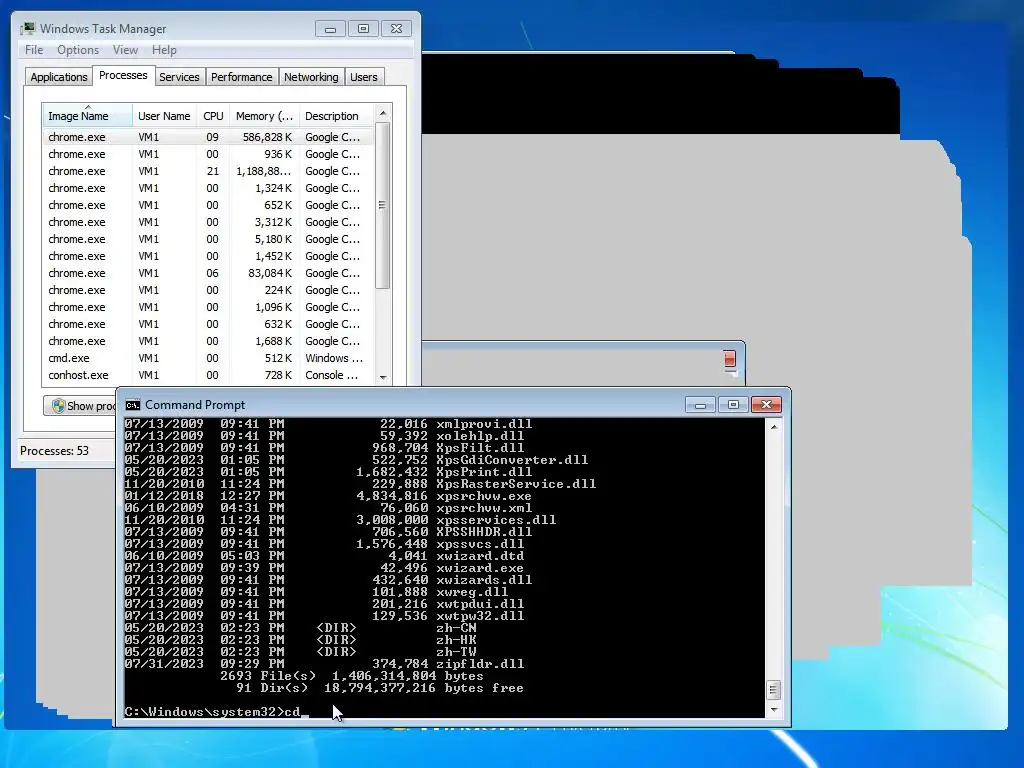This screenshot has height=768, width=1024.
Task: Click XpsGdiConverter.dll in the Command Prompt listing
Action: (512, 460)
